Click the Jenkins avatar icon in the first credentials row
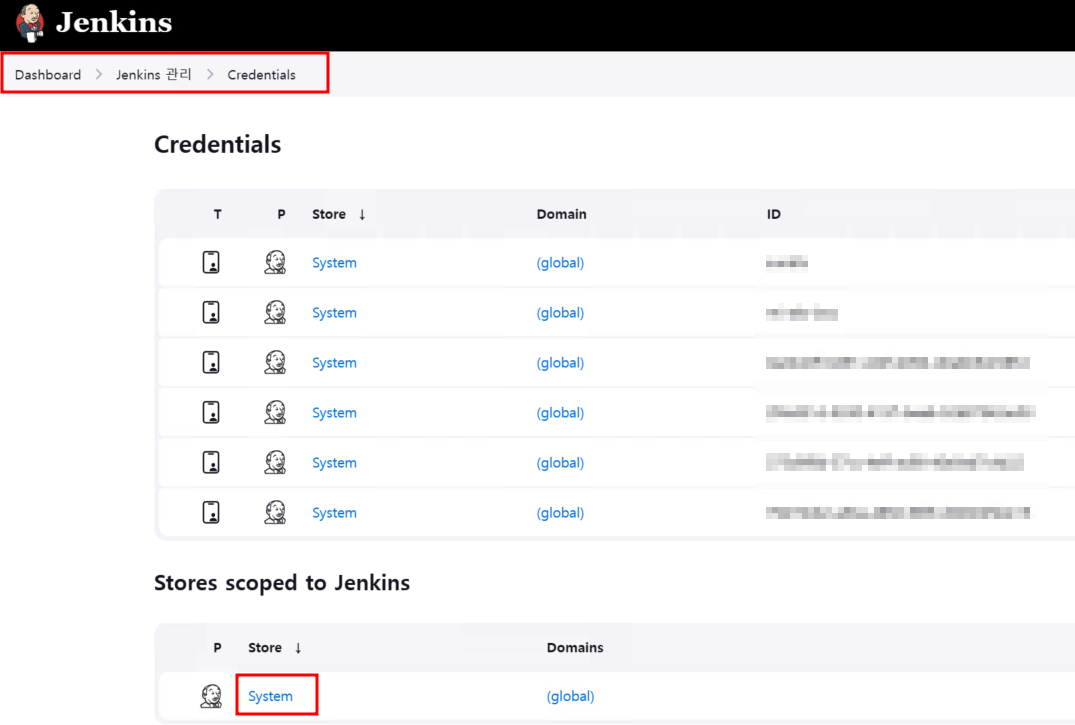This screenshot has height=725, width=1075. (x=275, y=261)
